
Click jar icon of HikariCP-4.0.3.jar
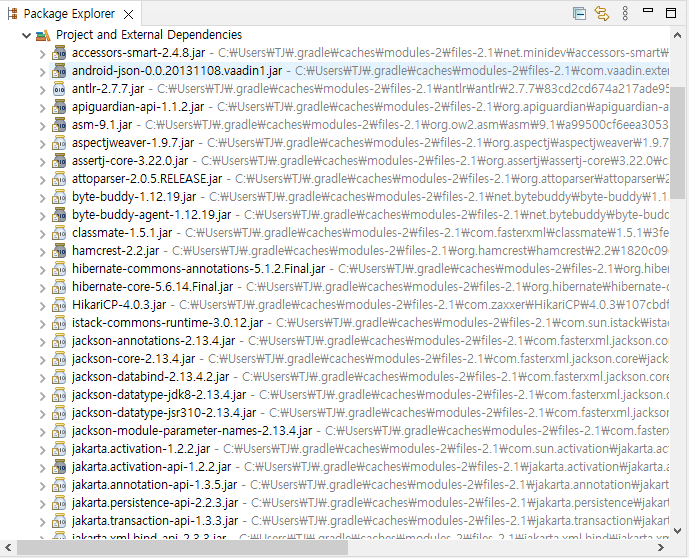click(x=59, y=305)
